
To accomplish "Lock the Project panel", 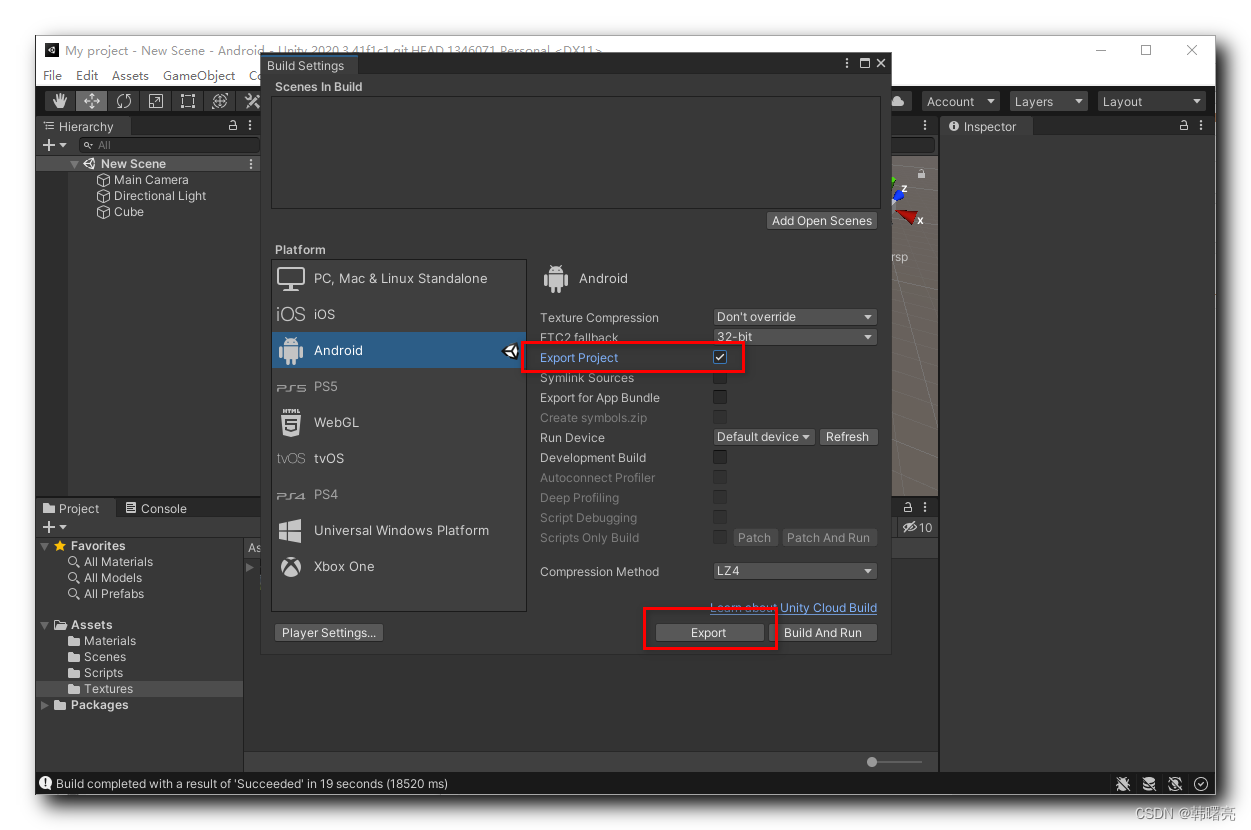I will click(909, 508).
